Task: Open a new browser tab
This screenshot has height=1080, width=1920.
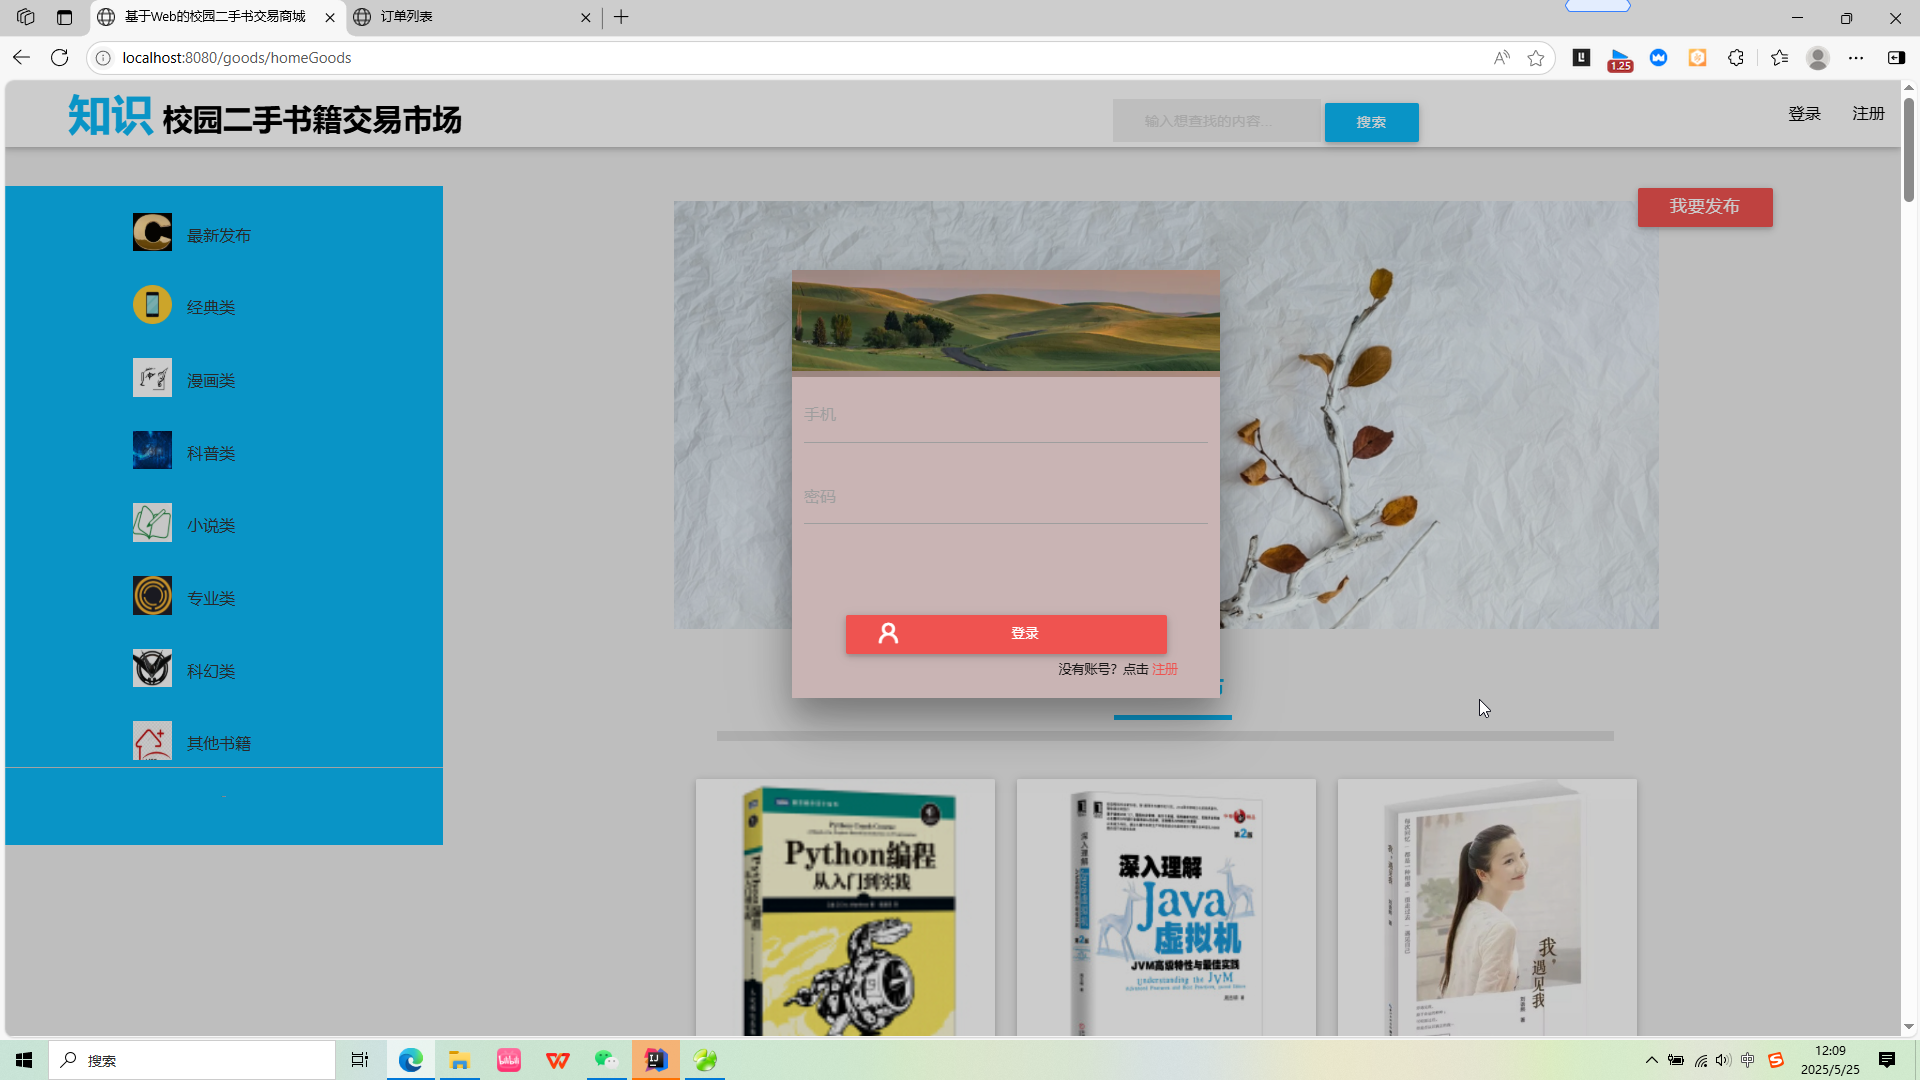Action: 621,17
